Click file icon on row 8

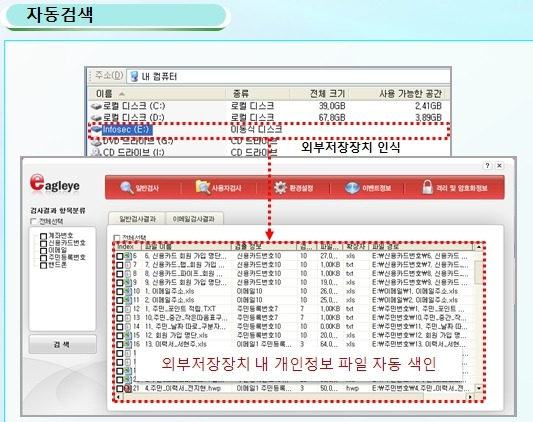click(128, 273)
